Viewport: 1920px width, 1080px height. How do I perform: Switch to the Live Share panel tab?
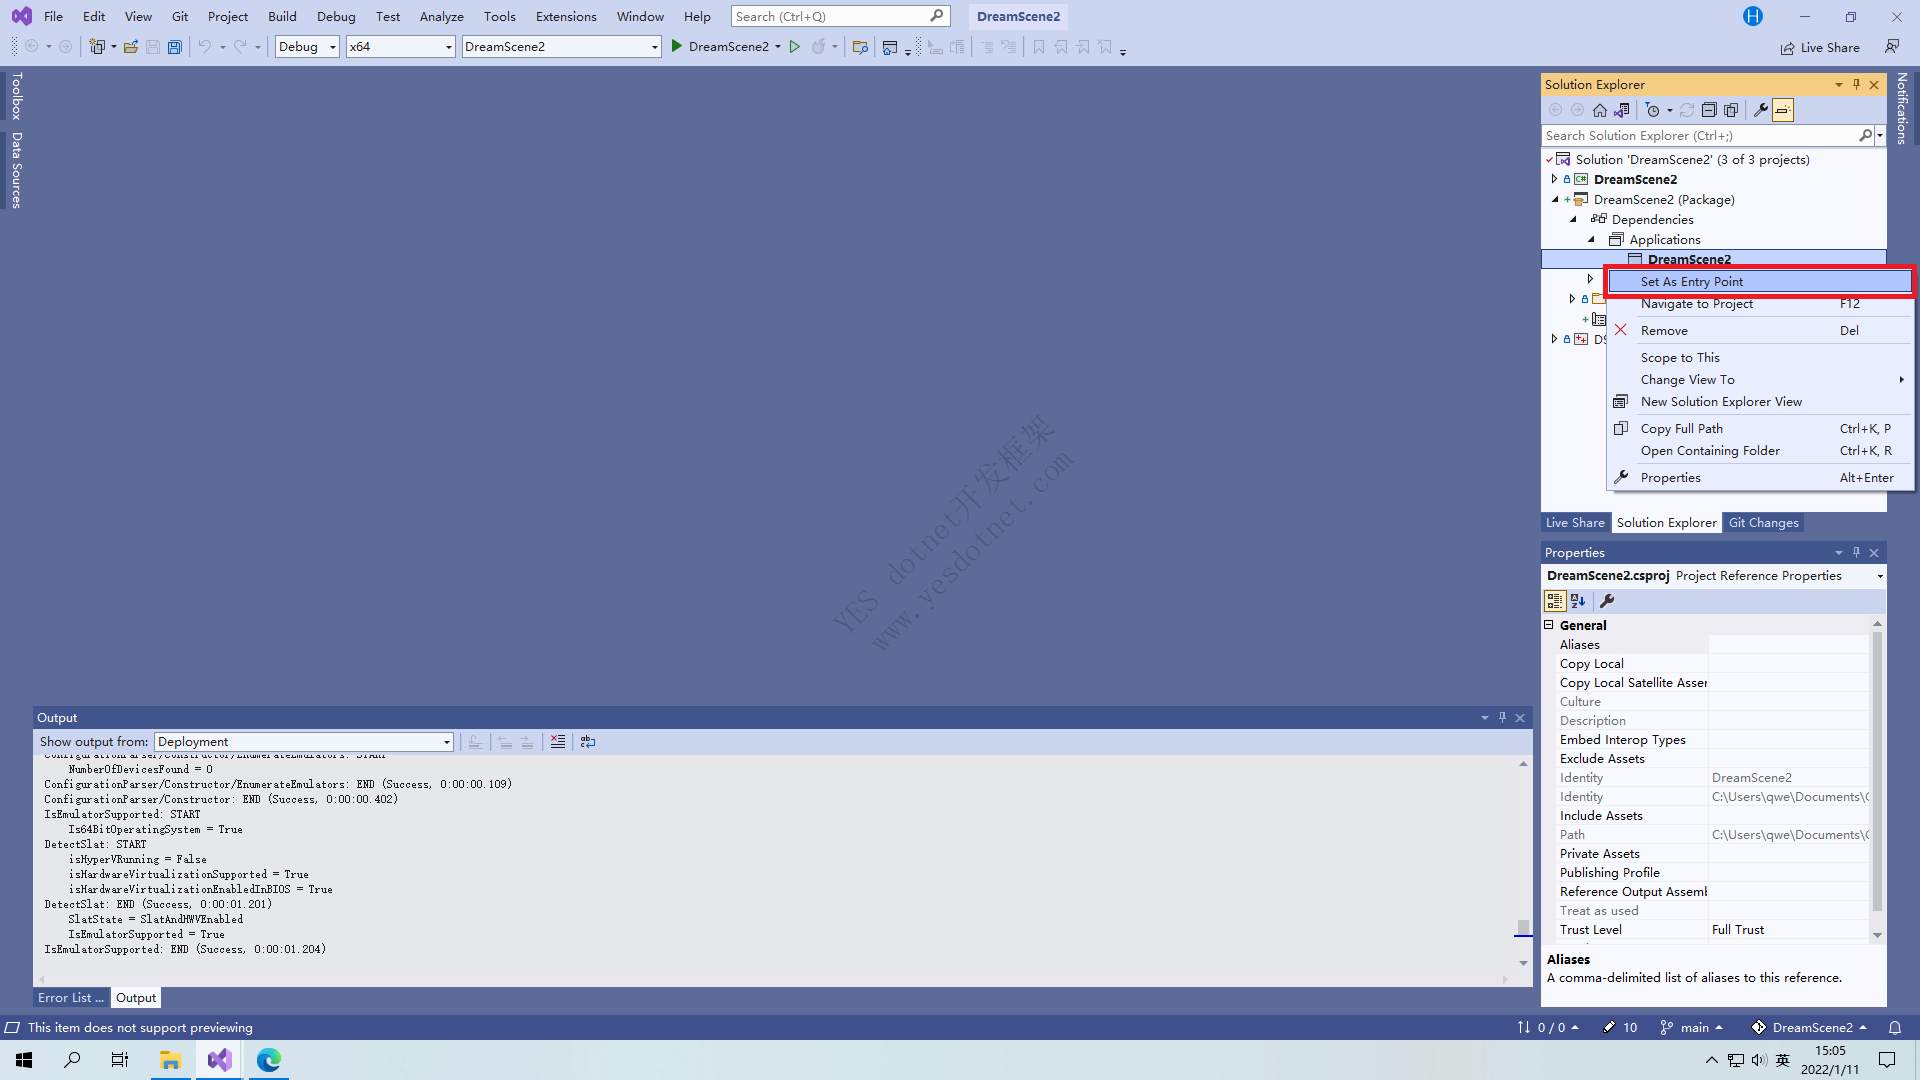click(1575, 523)
